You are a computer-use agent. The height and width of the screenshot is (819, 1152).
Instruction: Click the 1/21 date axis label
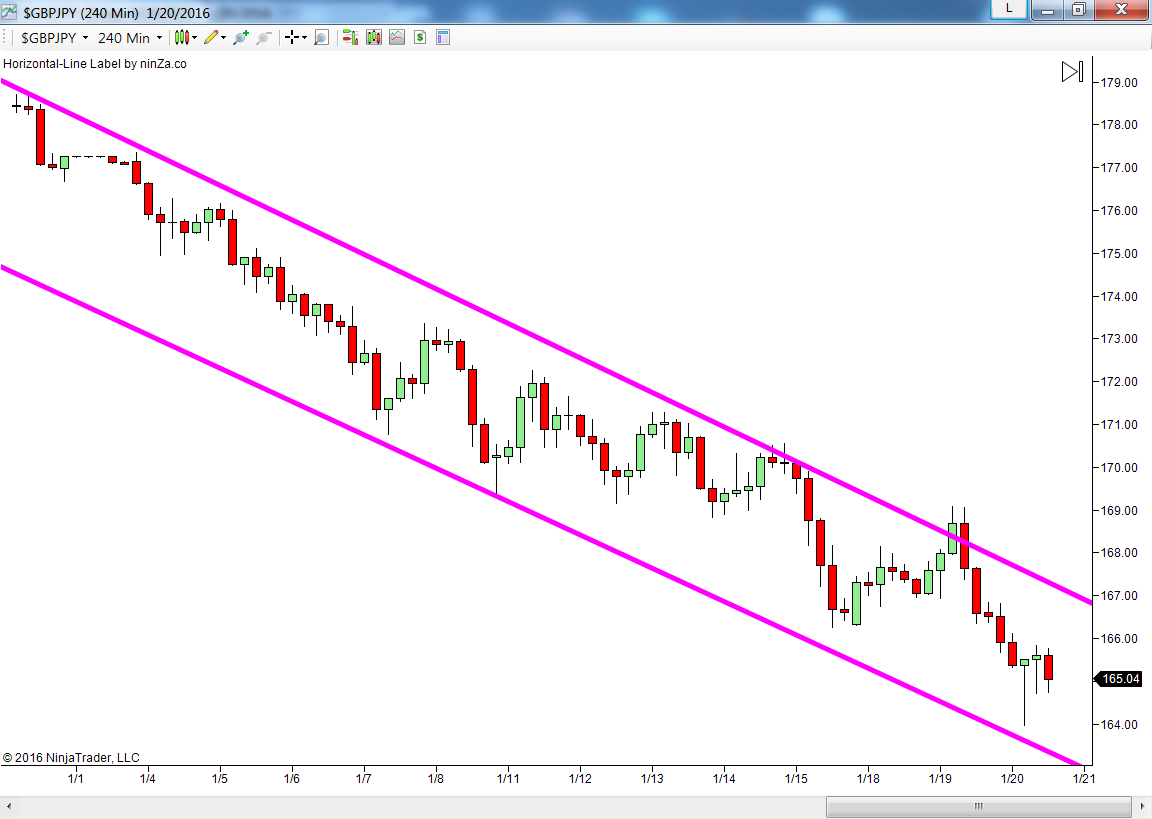(1084, 779)
